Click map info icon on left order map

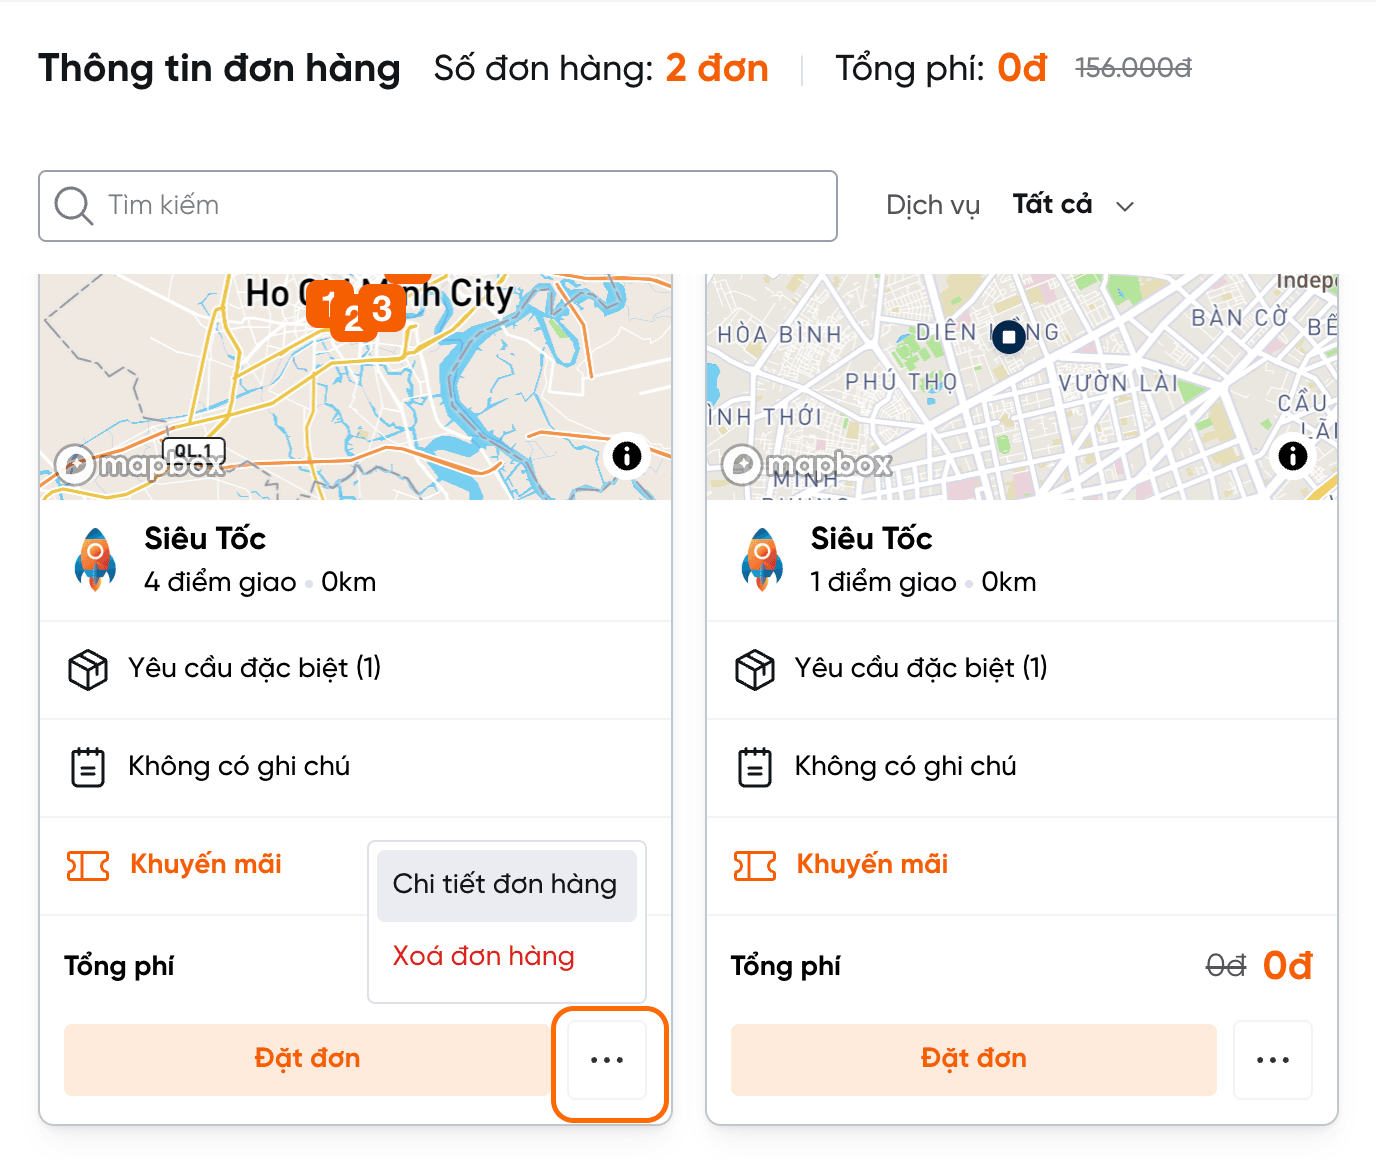click(x=627, y=456)
